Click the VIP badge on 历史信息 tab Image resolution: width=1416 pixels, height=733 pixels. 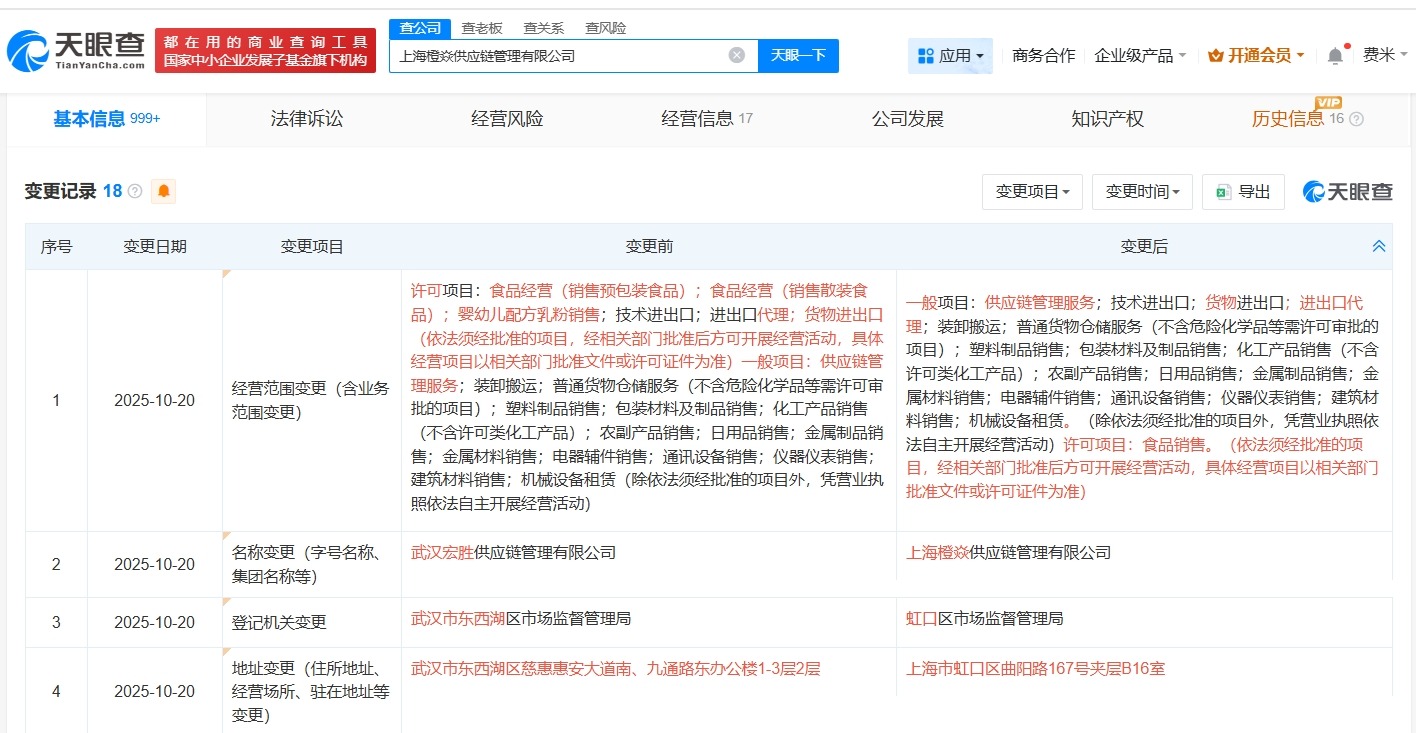pos(1326,104)
